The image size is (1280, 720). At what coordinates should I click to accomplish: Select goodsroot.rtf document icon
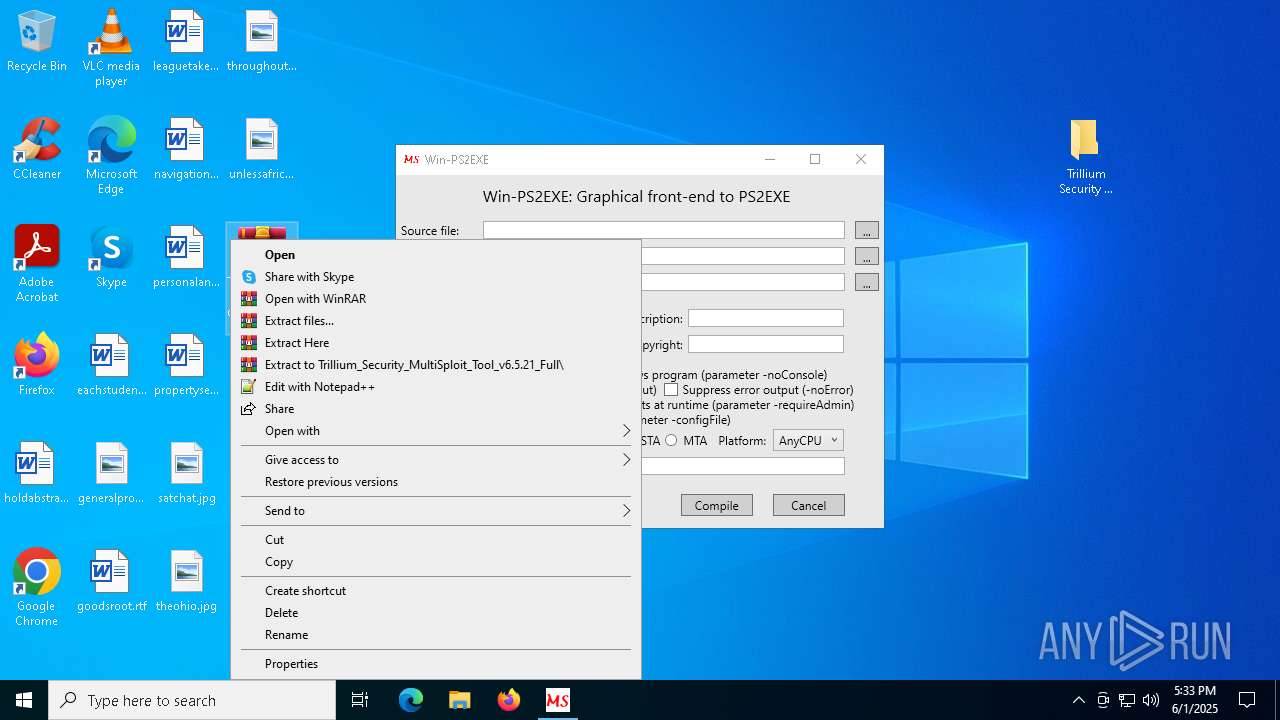point(111,582)
